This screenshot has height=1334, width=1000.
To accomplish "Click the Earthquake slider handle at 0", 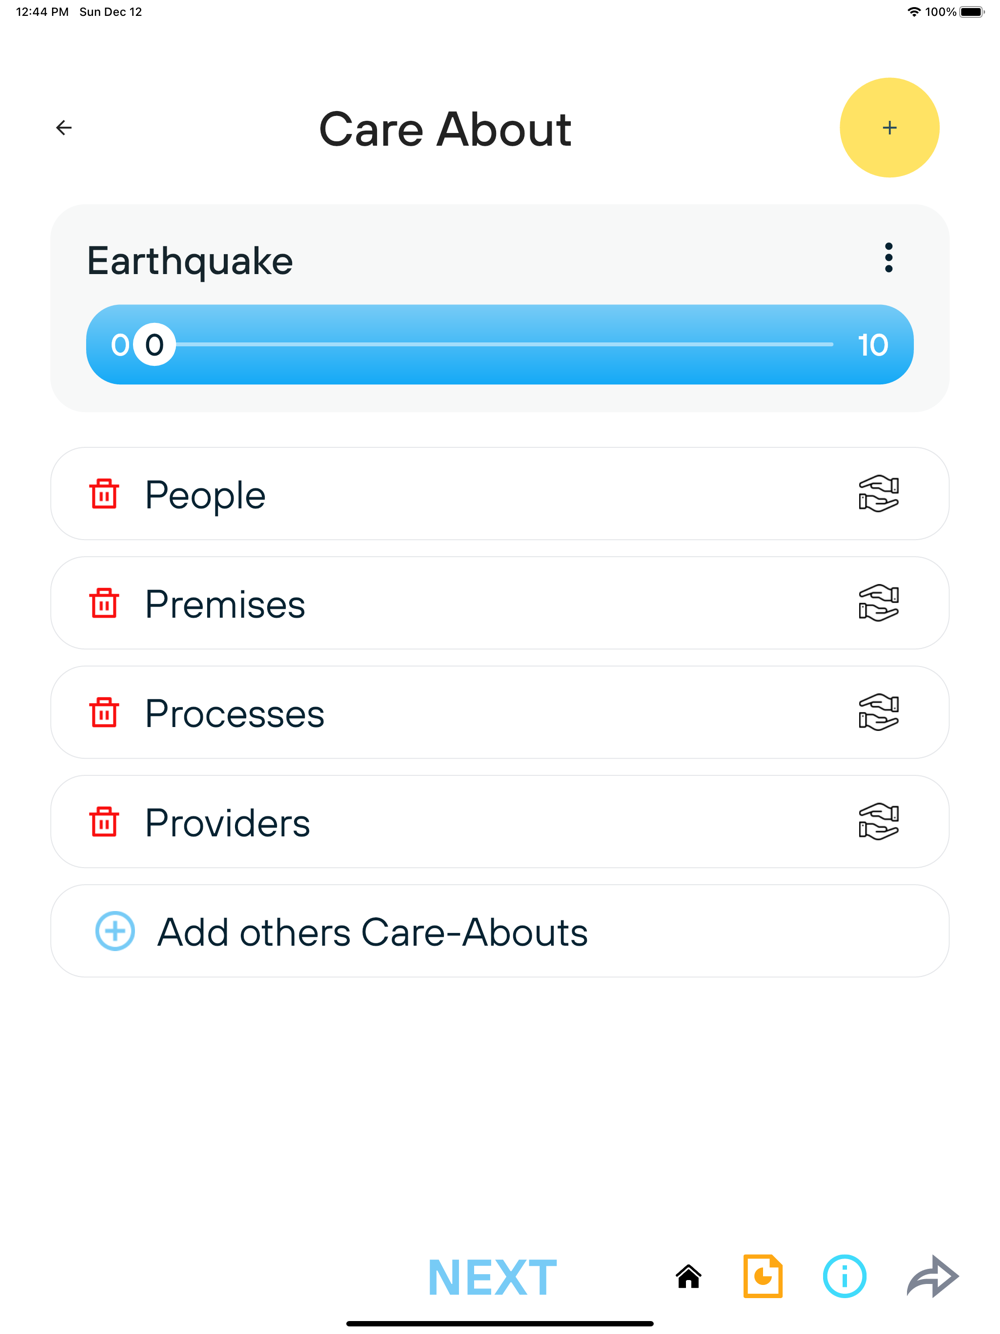I will 154,345.
